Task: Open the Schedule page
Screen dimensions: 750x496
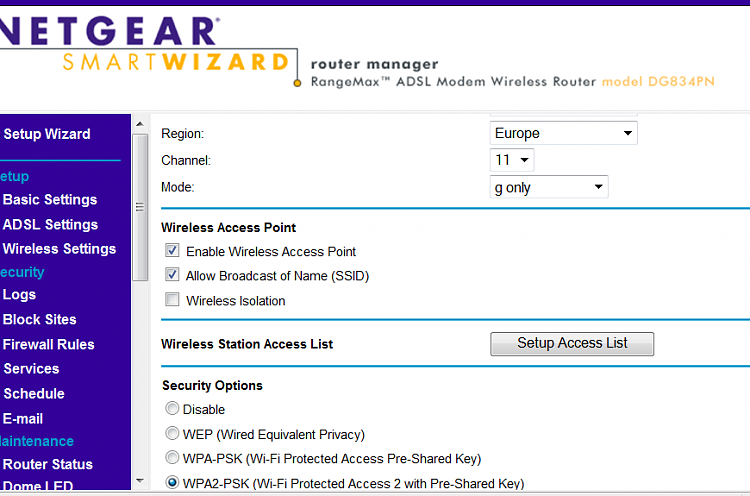Action: pyautogui.click(x=34, y=394)
